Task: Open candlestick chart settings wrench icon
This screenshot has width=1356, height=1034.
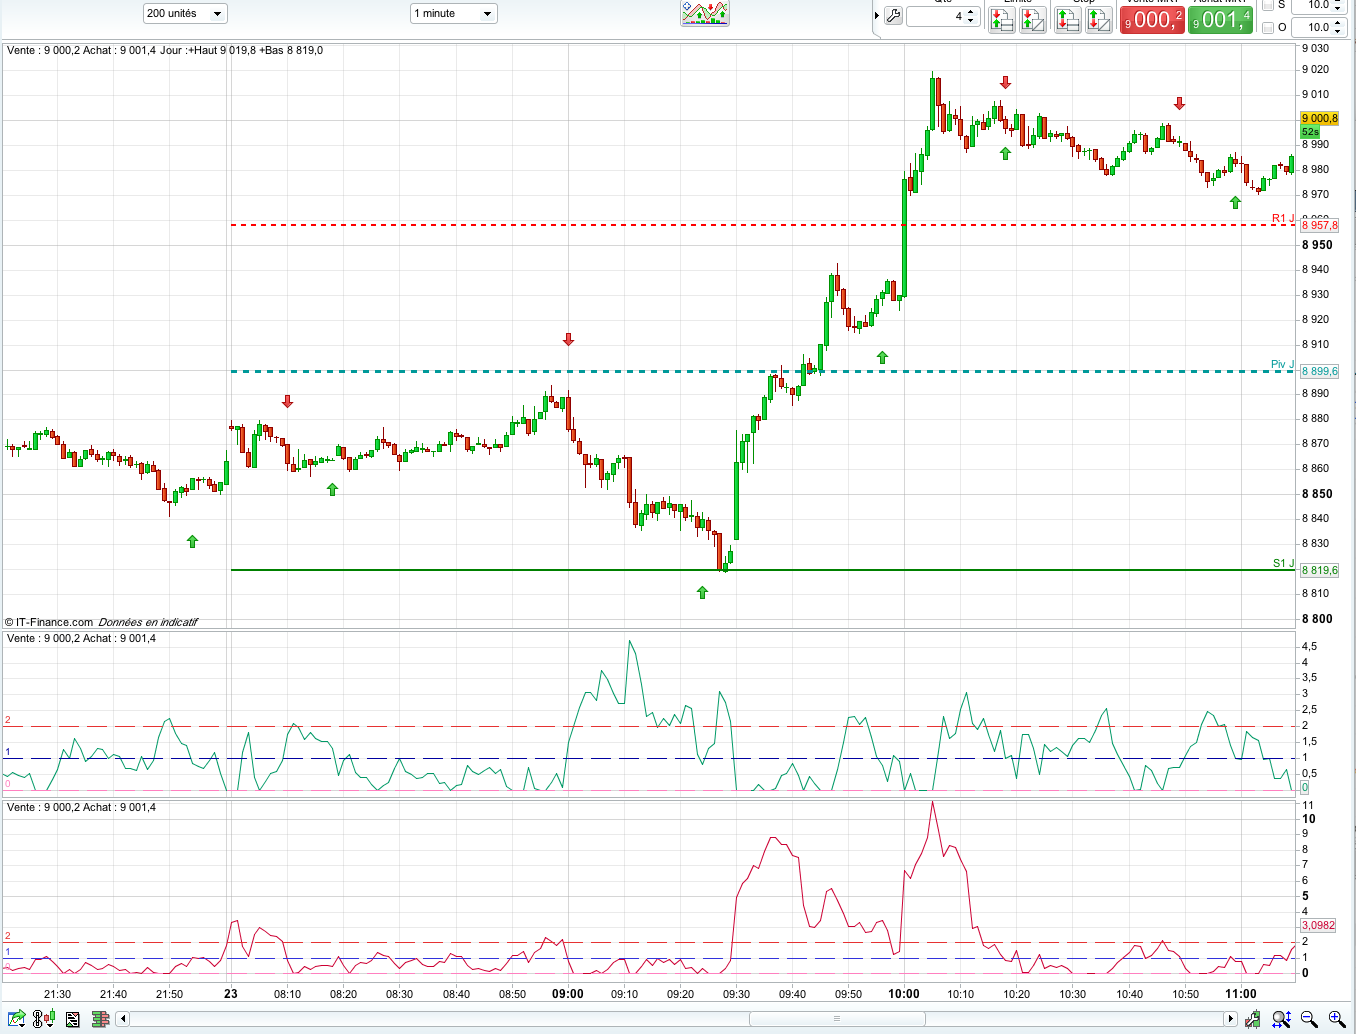Action: [1253, 1019]
